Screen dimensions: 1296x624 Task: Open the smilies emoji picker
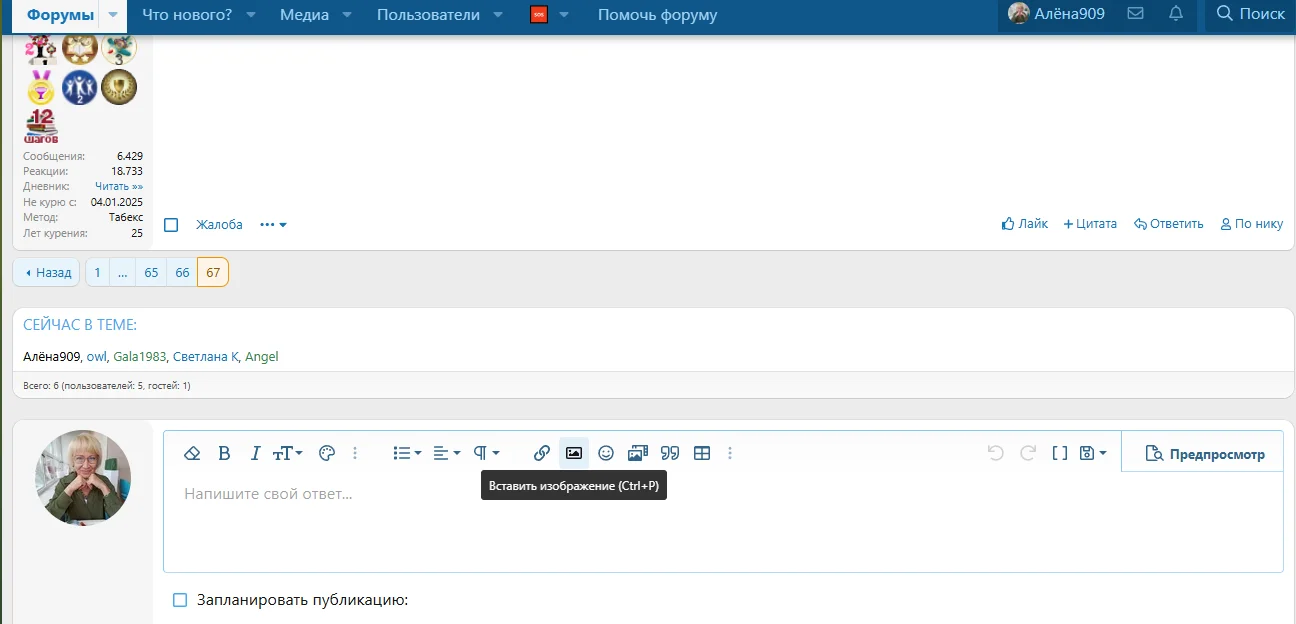tap(606, 453)
